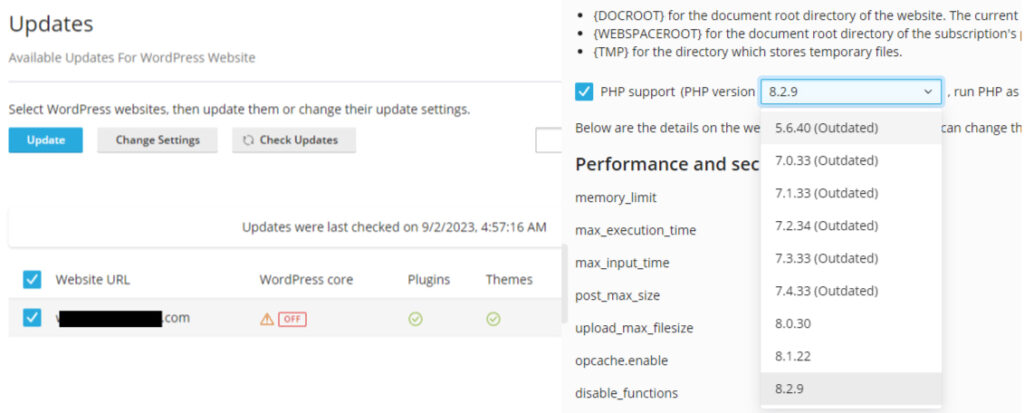Viewport: 1024px width, 413px height.
Task: Uncheck the website row checkbox
Action: 32,319
